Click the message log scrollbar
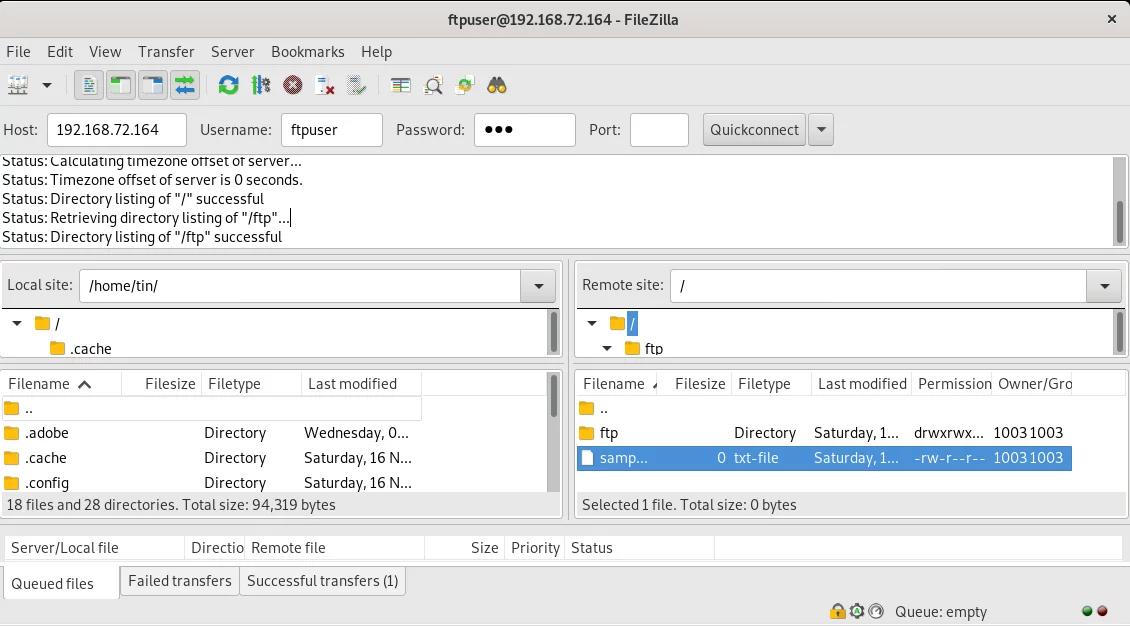The height and width of the screenshot is (626, 1130). (1119, 202)
